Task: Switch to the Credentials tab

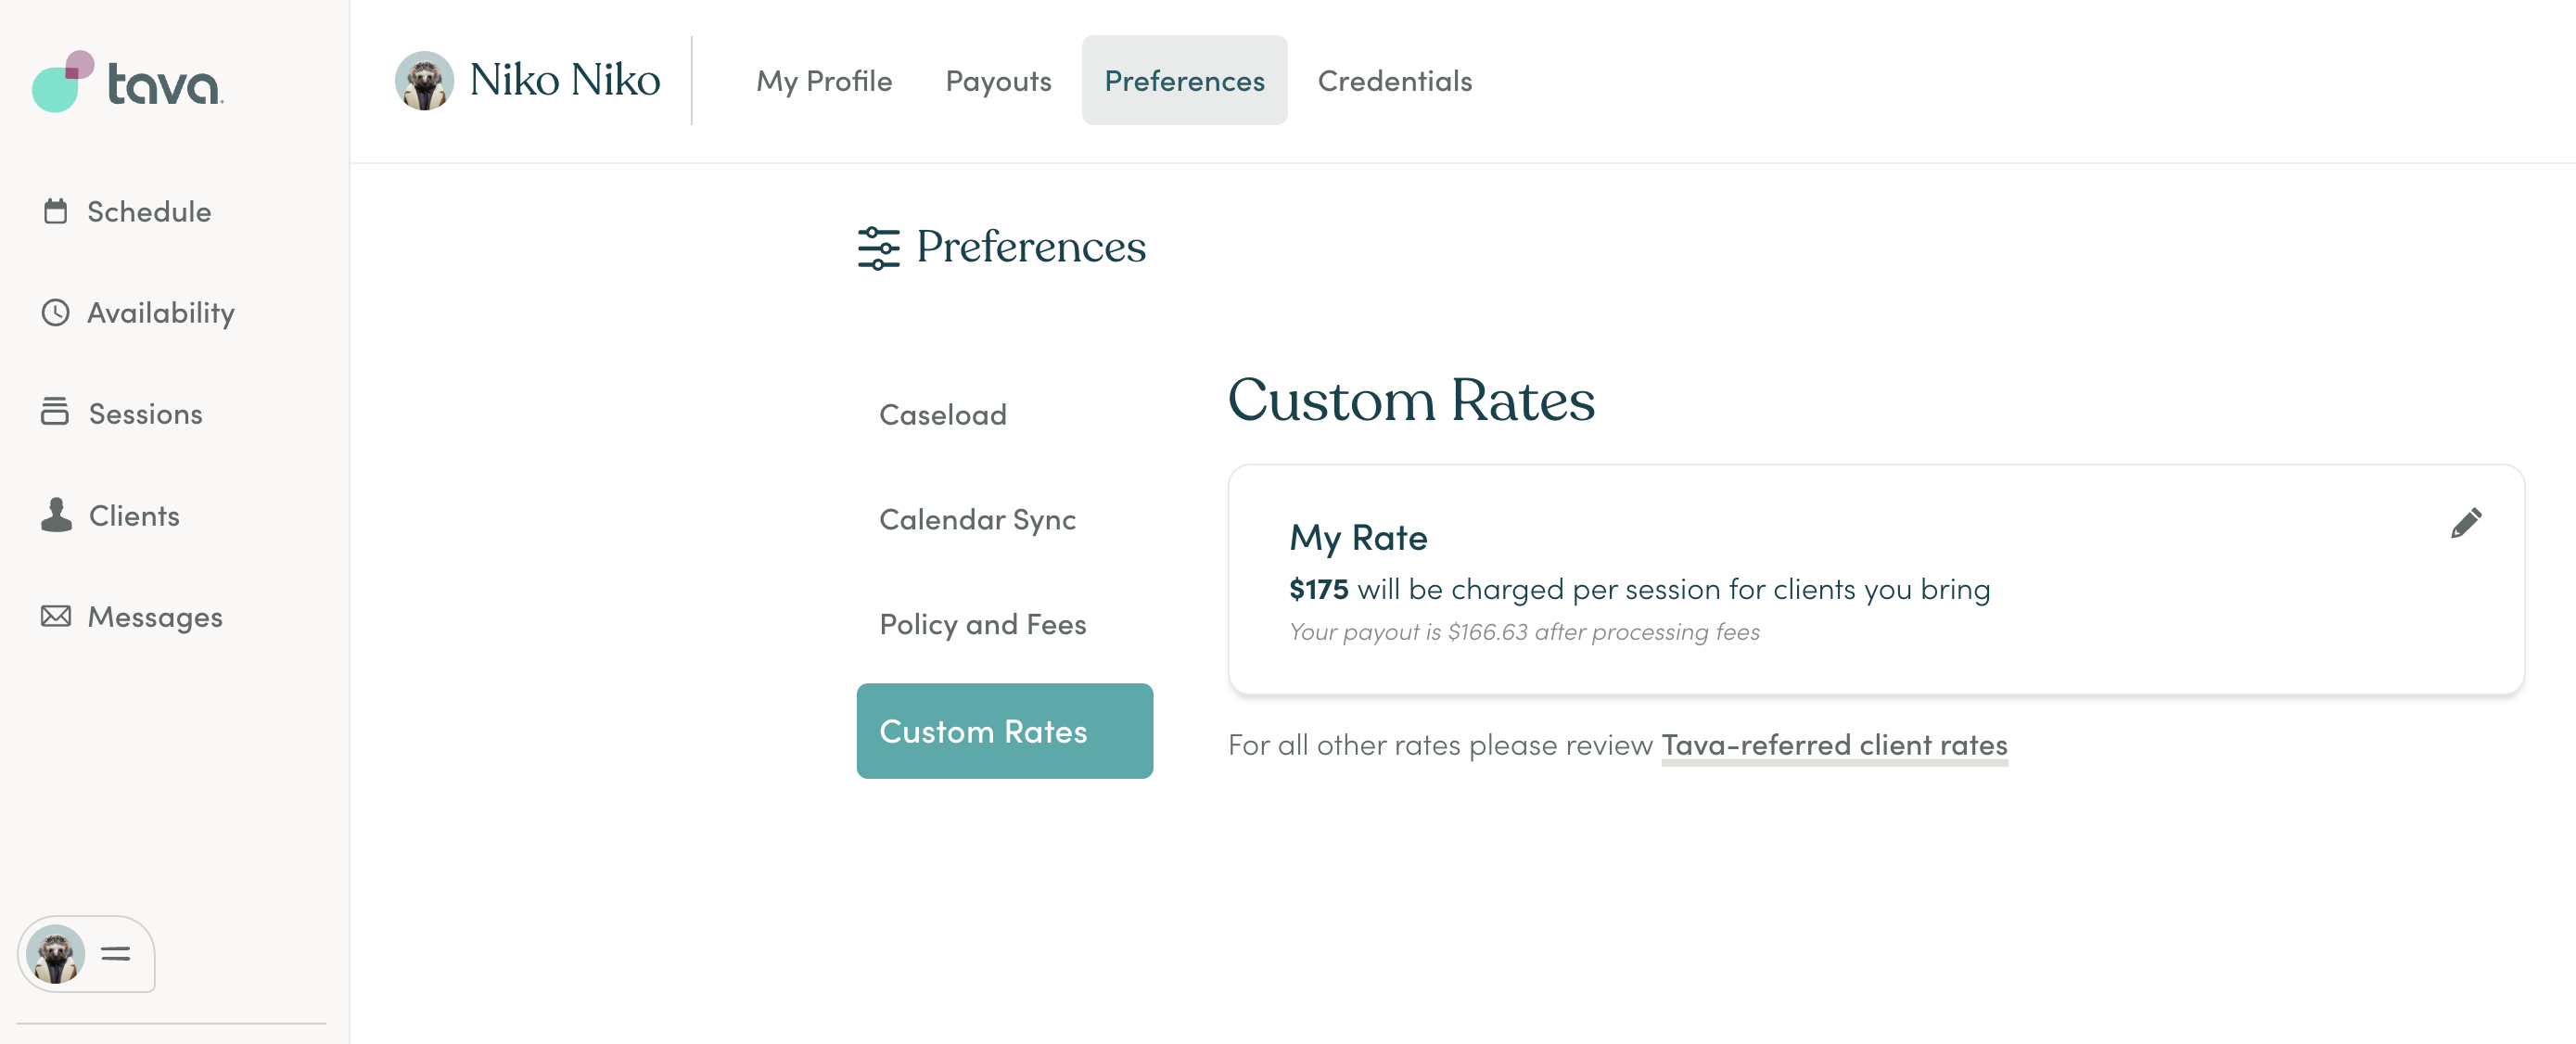Action: point(1394,80)
